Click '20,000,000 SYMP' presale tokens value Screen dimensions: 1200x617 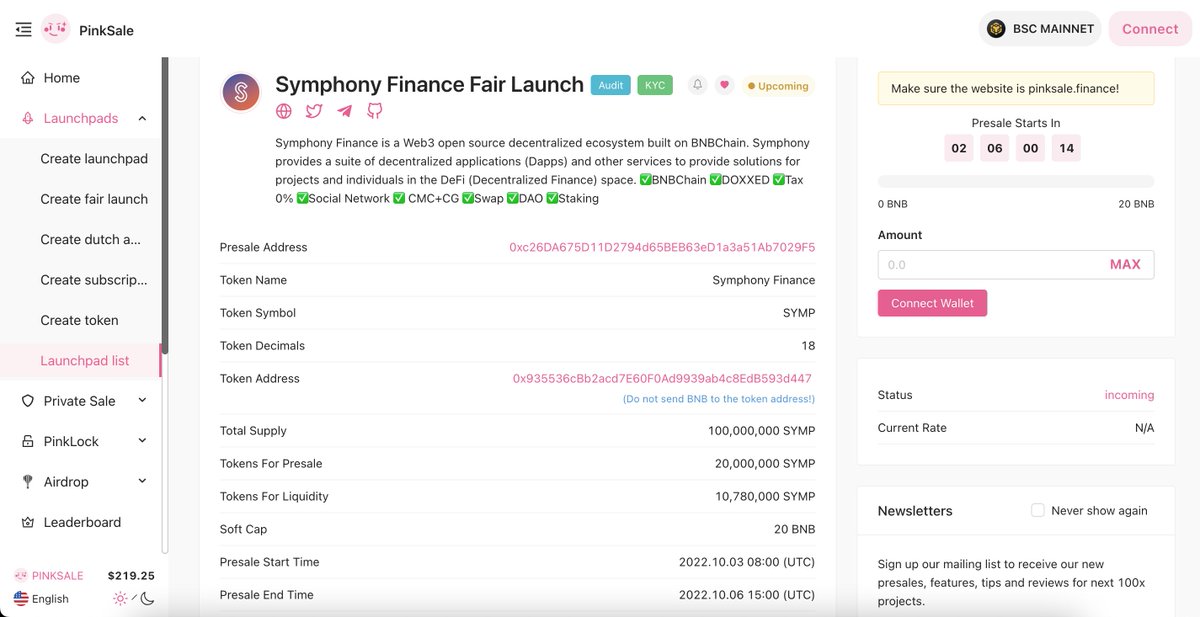pos(765,464)
